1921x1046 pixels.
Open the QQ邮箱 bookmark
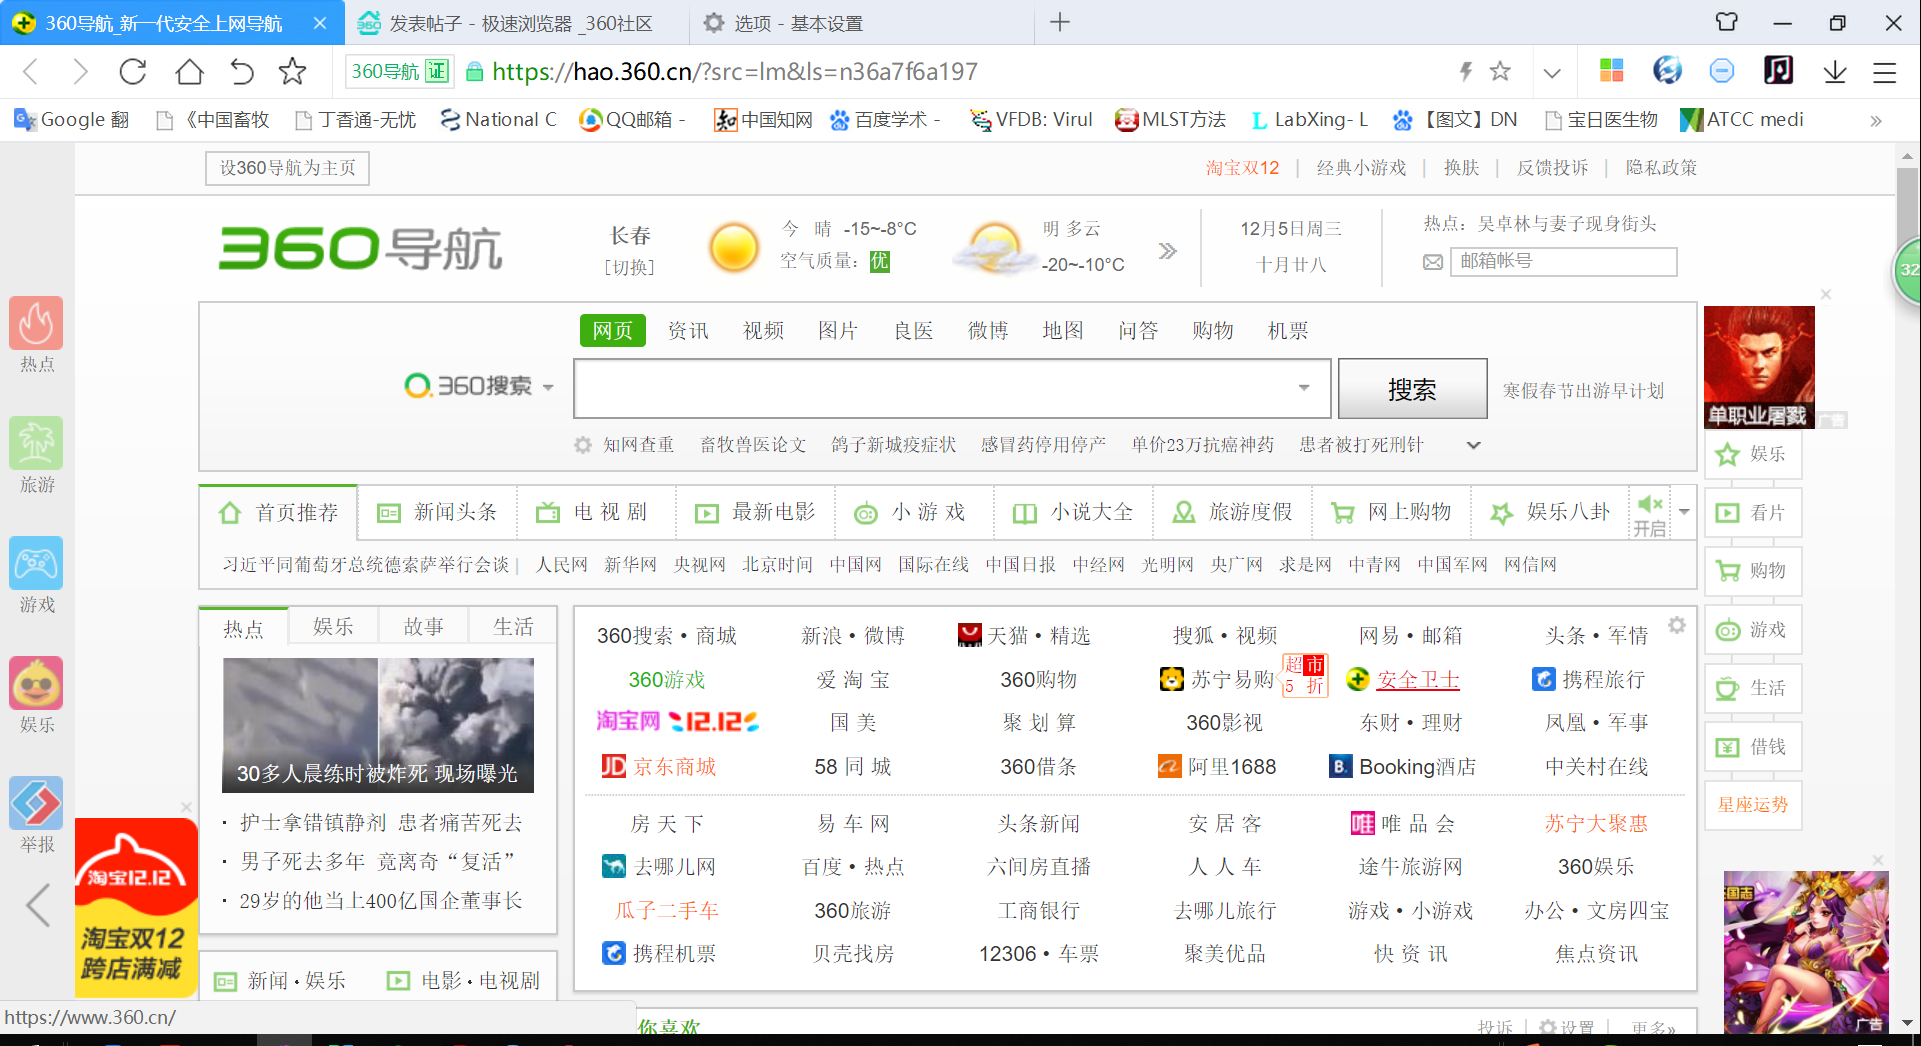tap(631, 120)
